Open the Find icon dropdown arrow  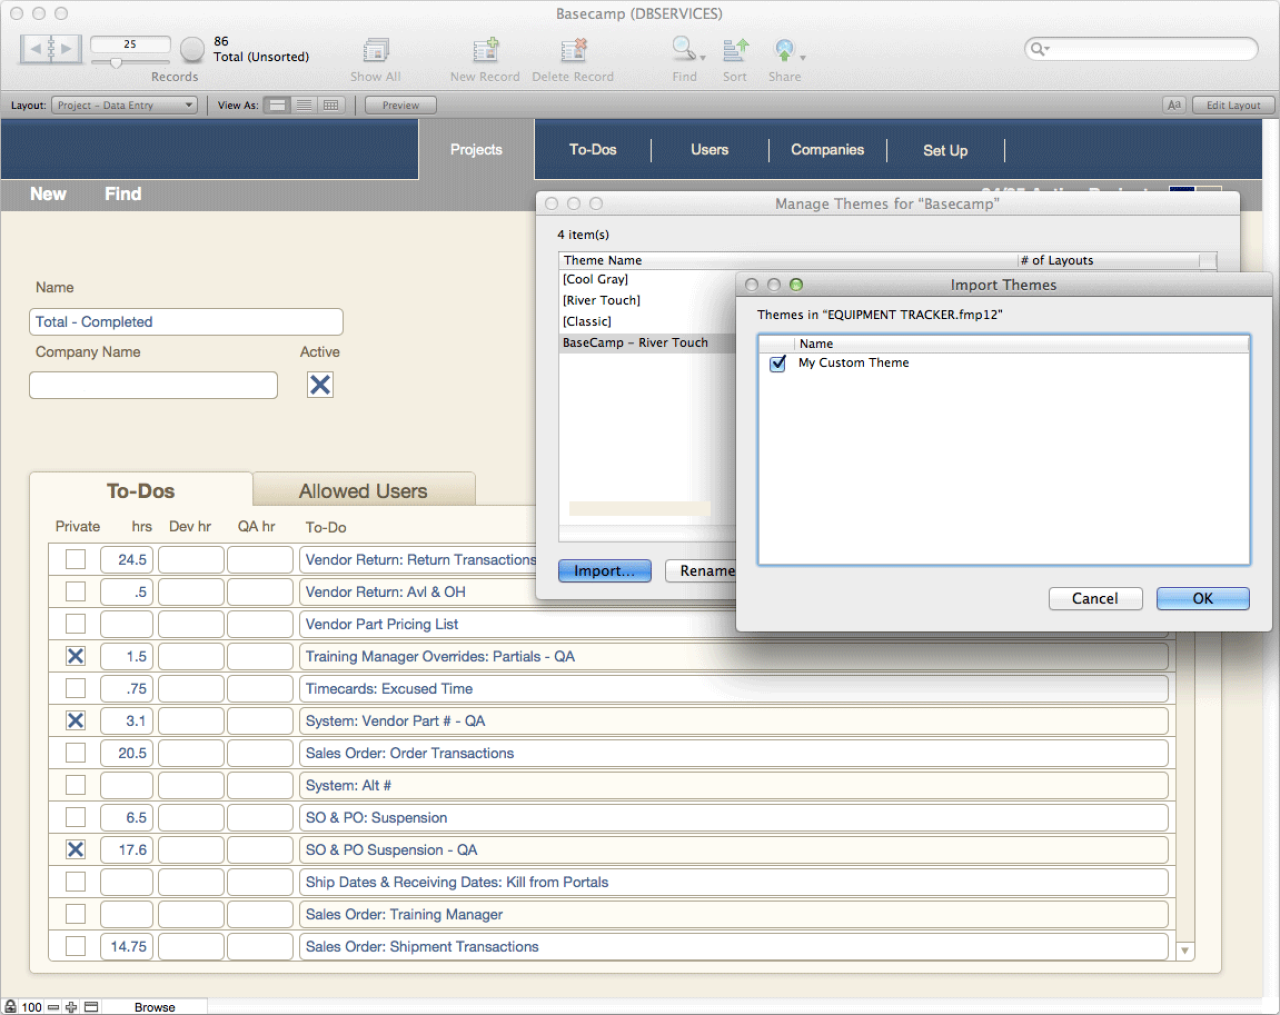point(703,58)
